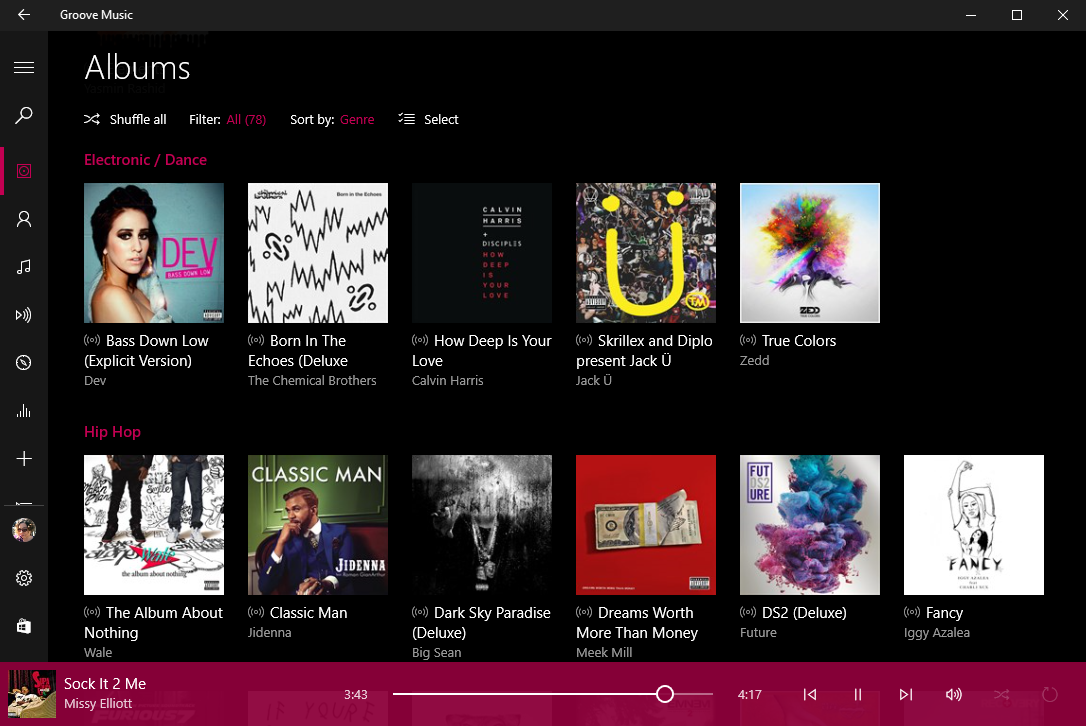Click the Select button
The width and height of the screenshot is (1086, 726).
(x=428, y=119)
